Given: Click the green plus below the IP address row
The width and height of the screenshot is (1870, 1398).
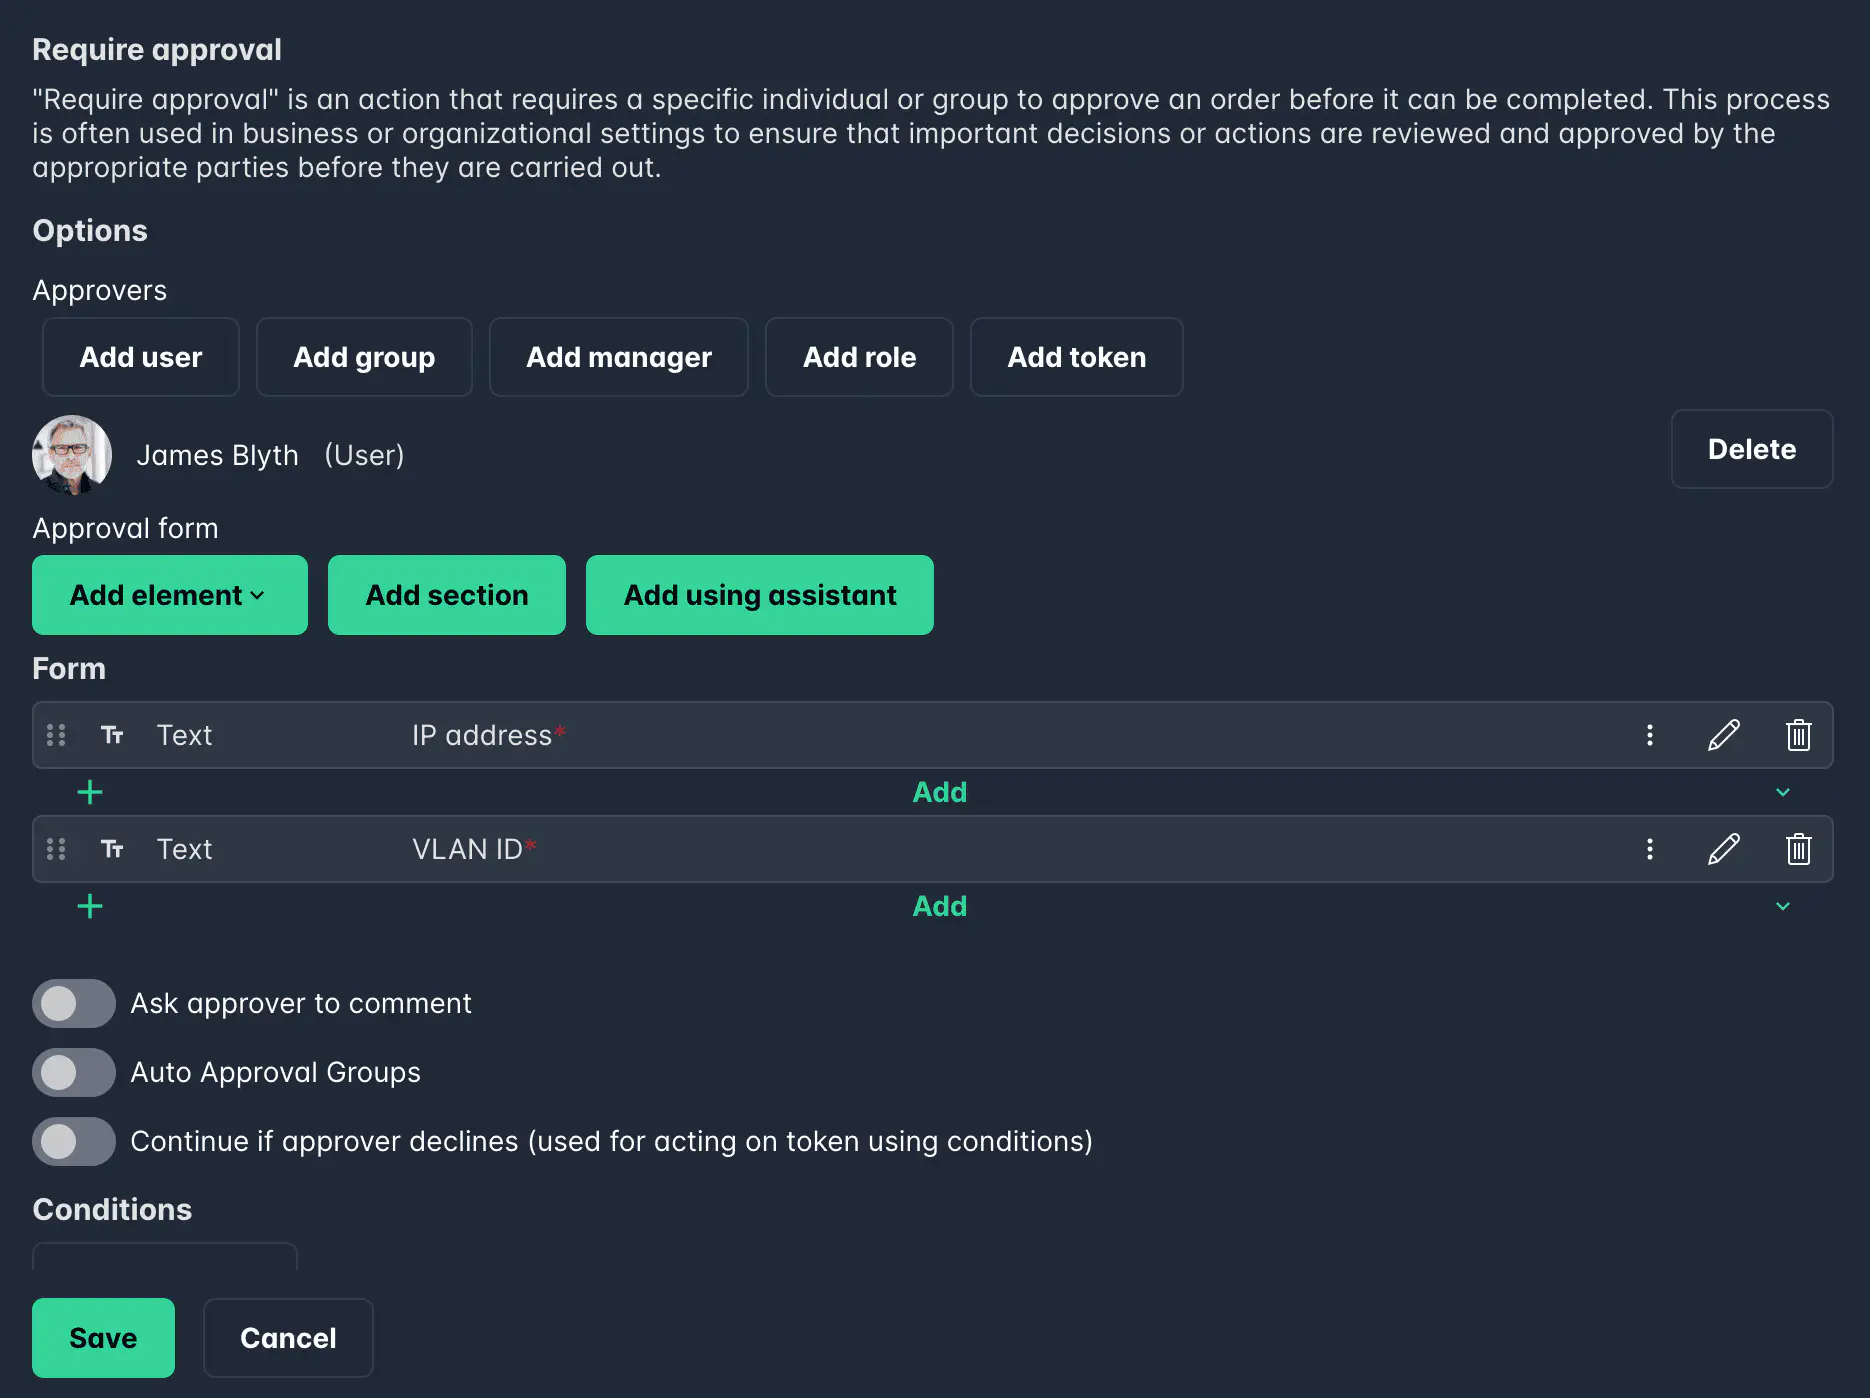Looking at the screenshot, I should [x=89, y=792].
